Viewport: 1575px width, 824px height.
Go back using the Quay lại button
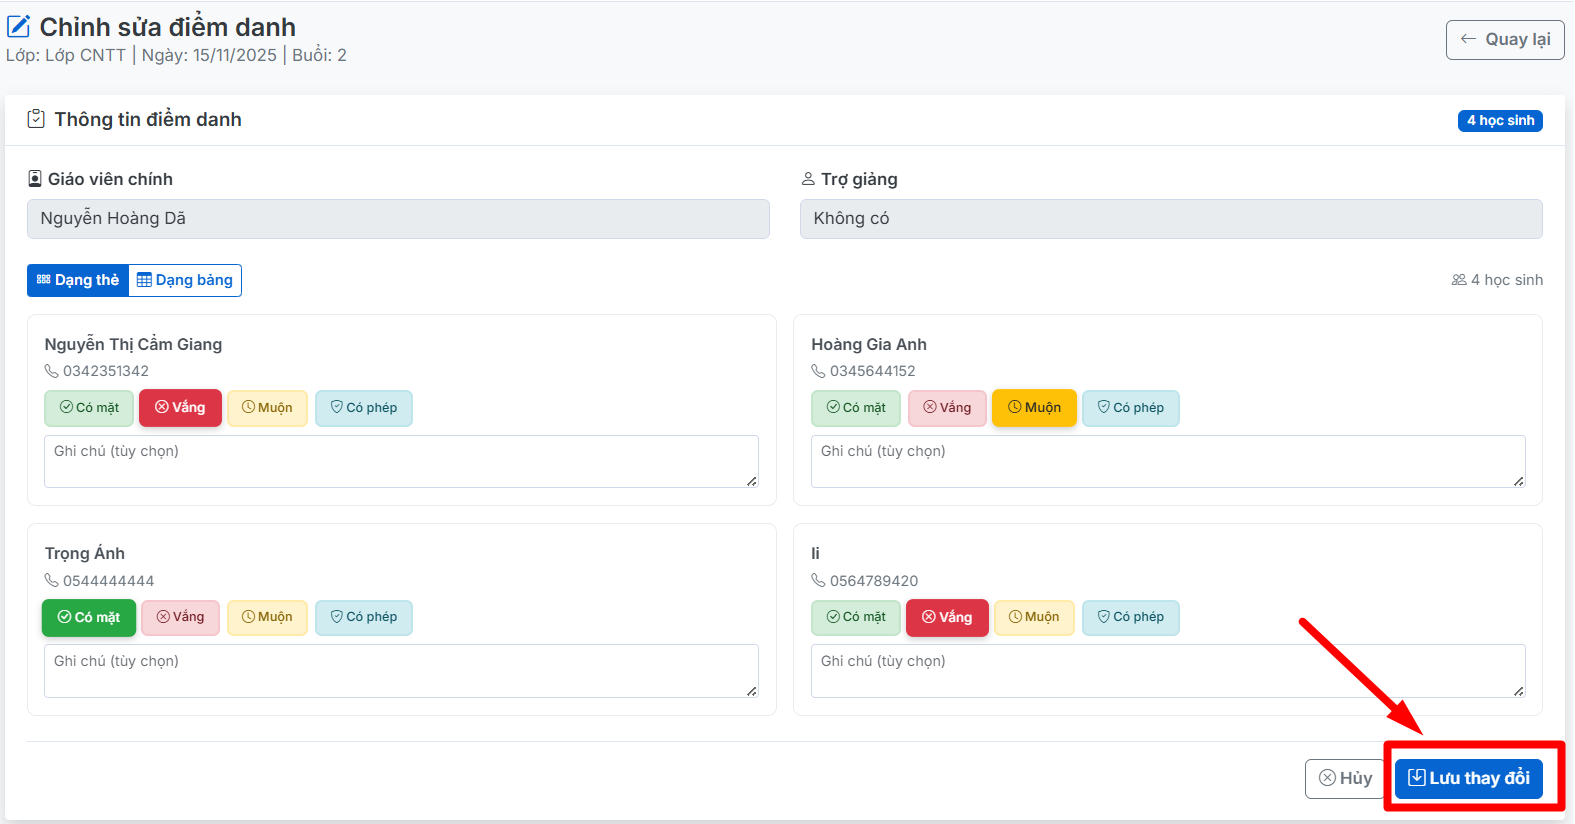point(1504,40)
